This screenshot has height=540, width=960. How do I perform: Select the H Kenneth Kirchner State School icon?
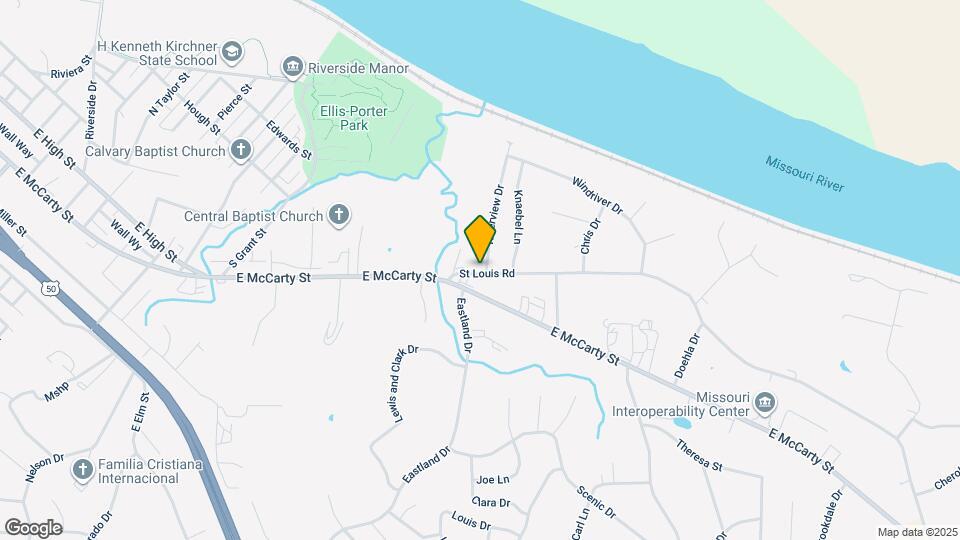click(x=232, y=52)
